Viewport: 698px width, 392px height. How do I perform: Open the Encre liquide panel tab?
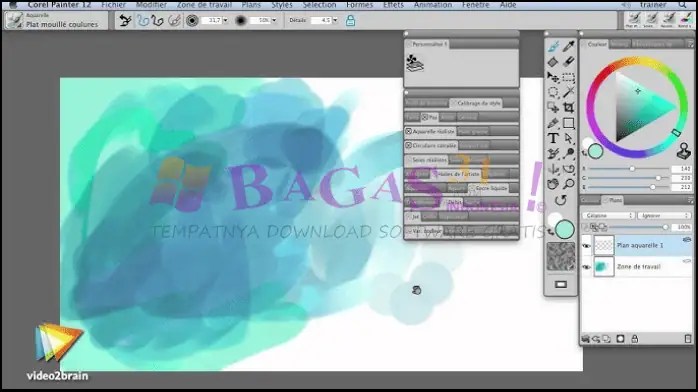pos(489,188)
